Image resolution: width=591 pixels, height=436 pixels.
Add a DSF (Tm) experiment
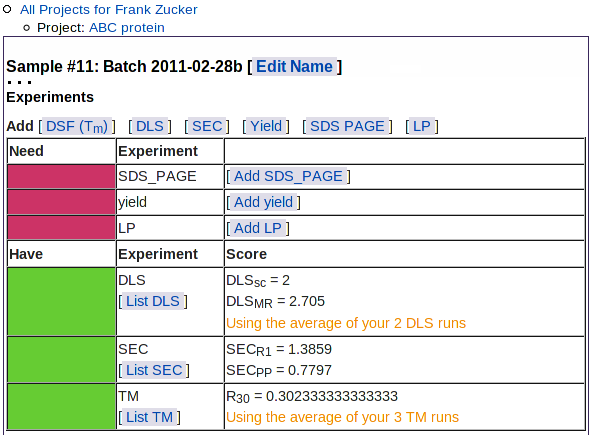pyautogui.click(x=77, y=126)
